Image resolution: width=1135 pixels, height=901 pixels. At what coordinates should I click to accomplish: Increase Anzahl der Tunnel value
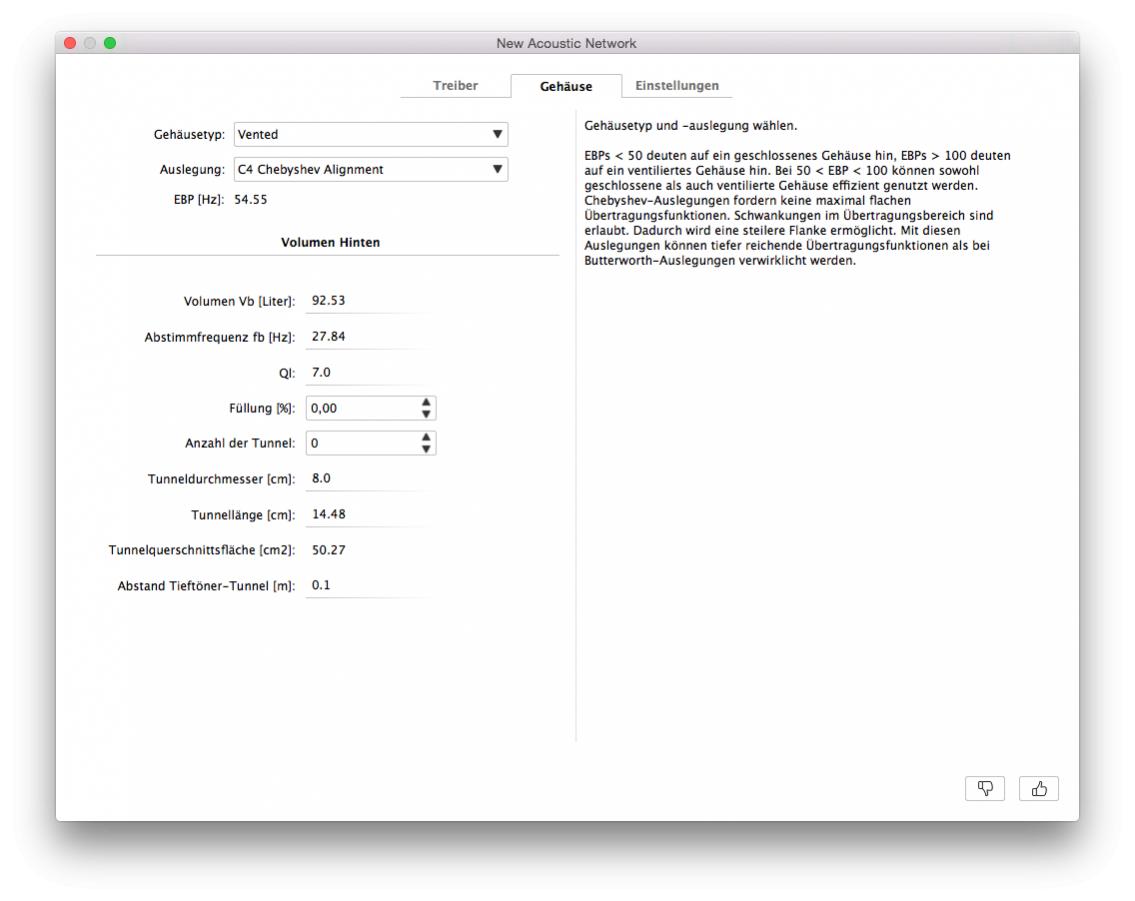click(426, 437)
